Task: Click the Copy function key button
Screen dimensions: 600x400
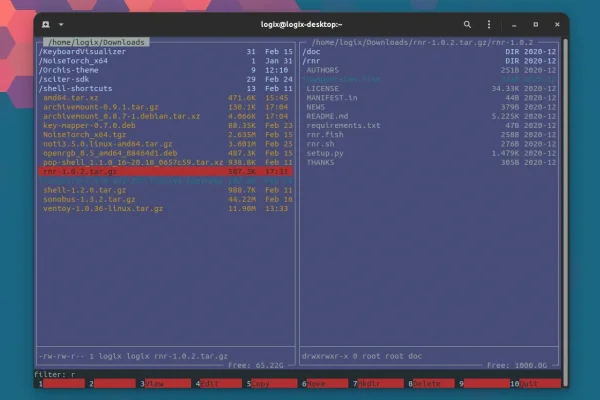Action: coord(274,383)
